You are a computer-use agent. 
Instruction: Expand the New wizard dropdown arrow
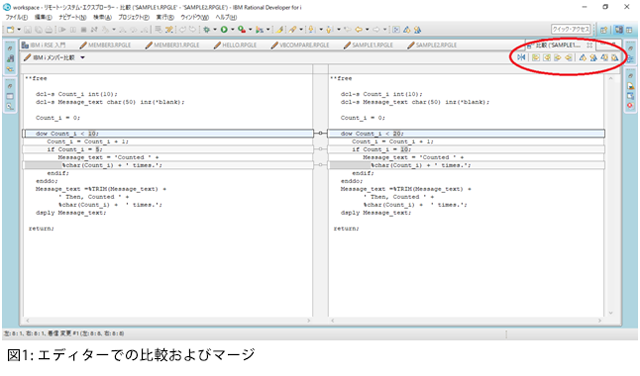[x=19, y=29]
